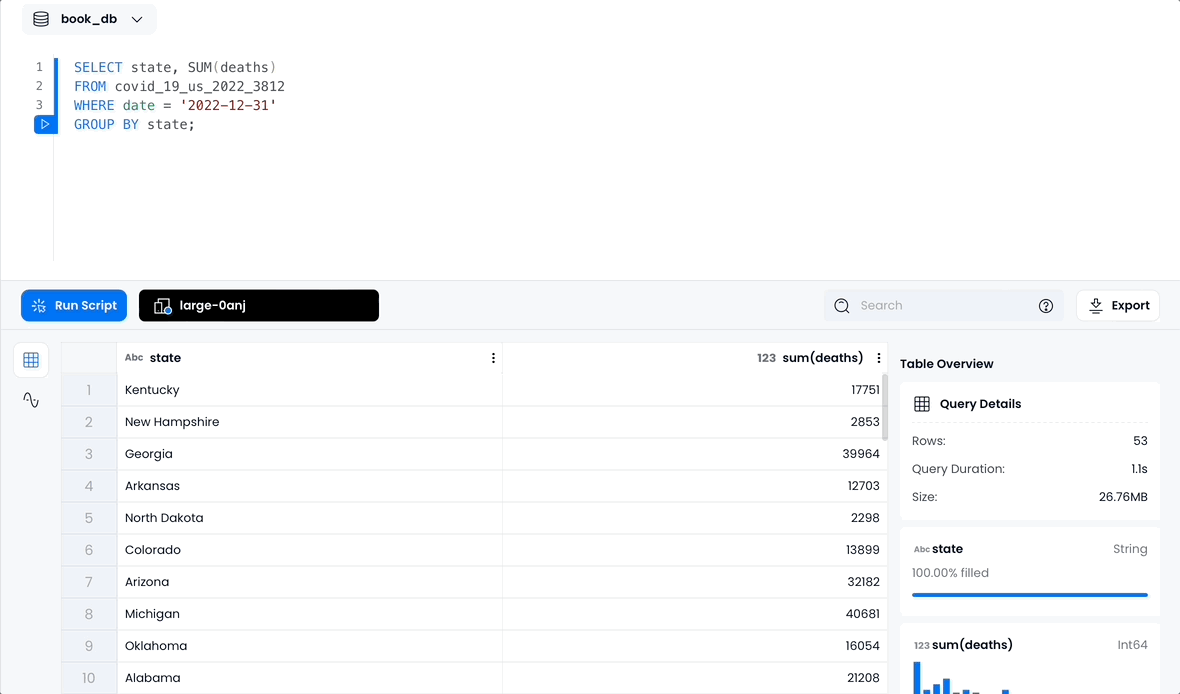
Task: Click the magnifier icon in the search box
Action: pyautogui.click(x=842, y=306)
